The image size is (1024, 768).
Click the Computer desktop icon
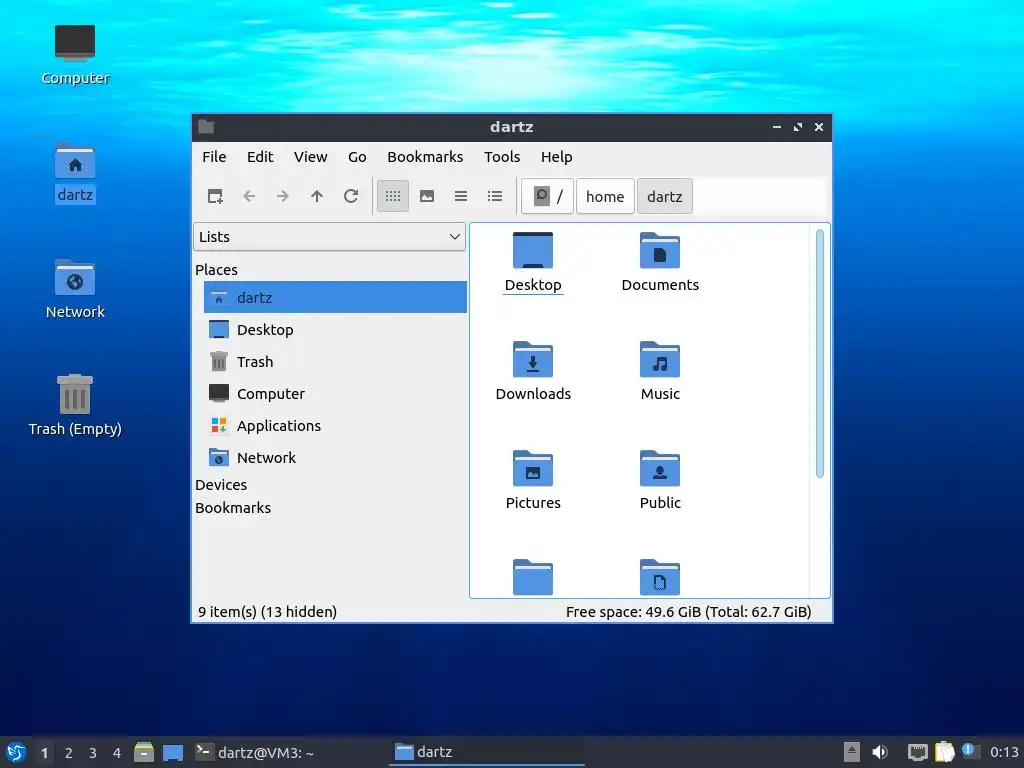click(x=75, y=55)
